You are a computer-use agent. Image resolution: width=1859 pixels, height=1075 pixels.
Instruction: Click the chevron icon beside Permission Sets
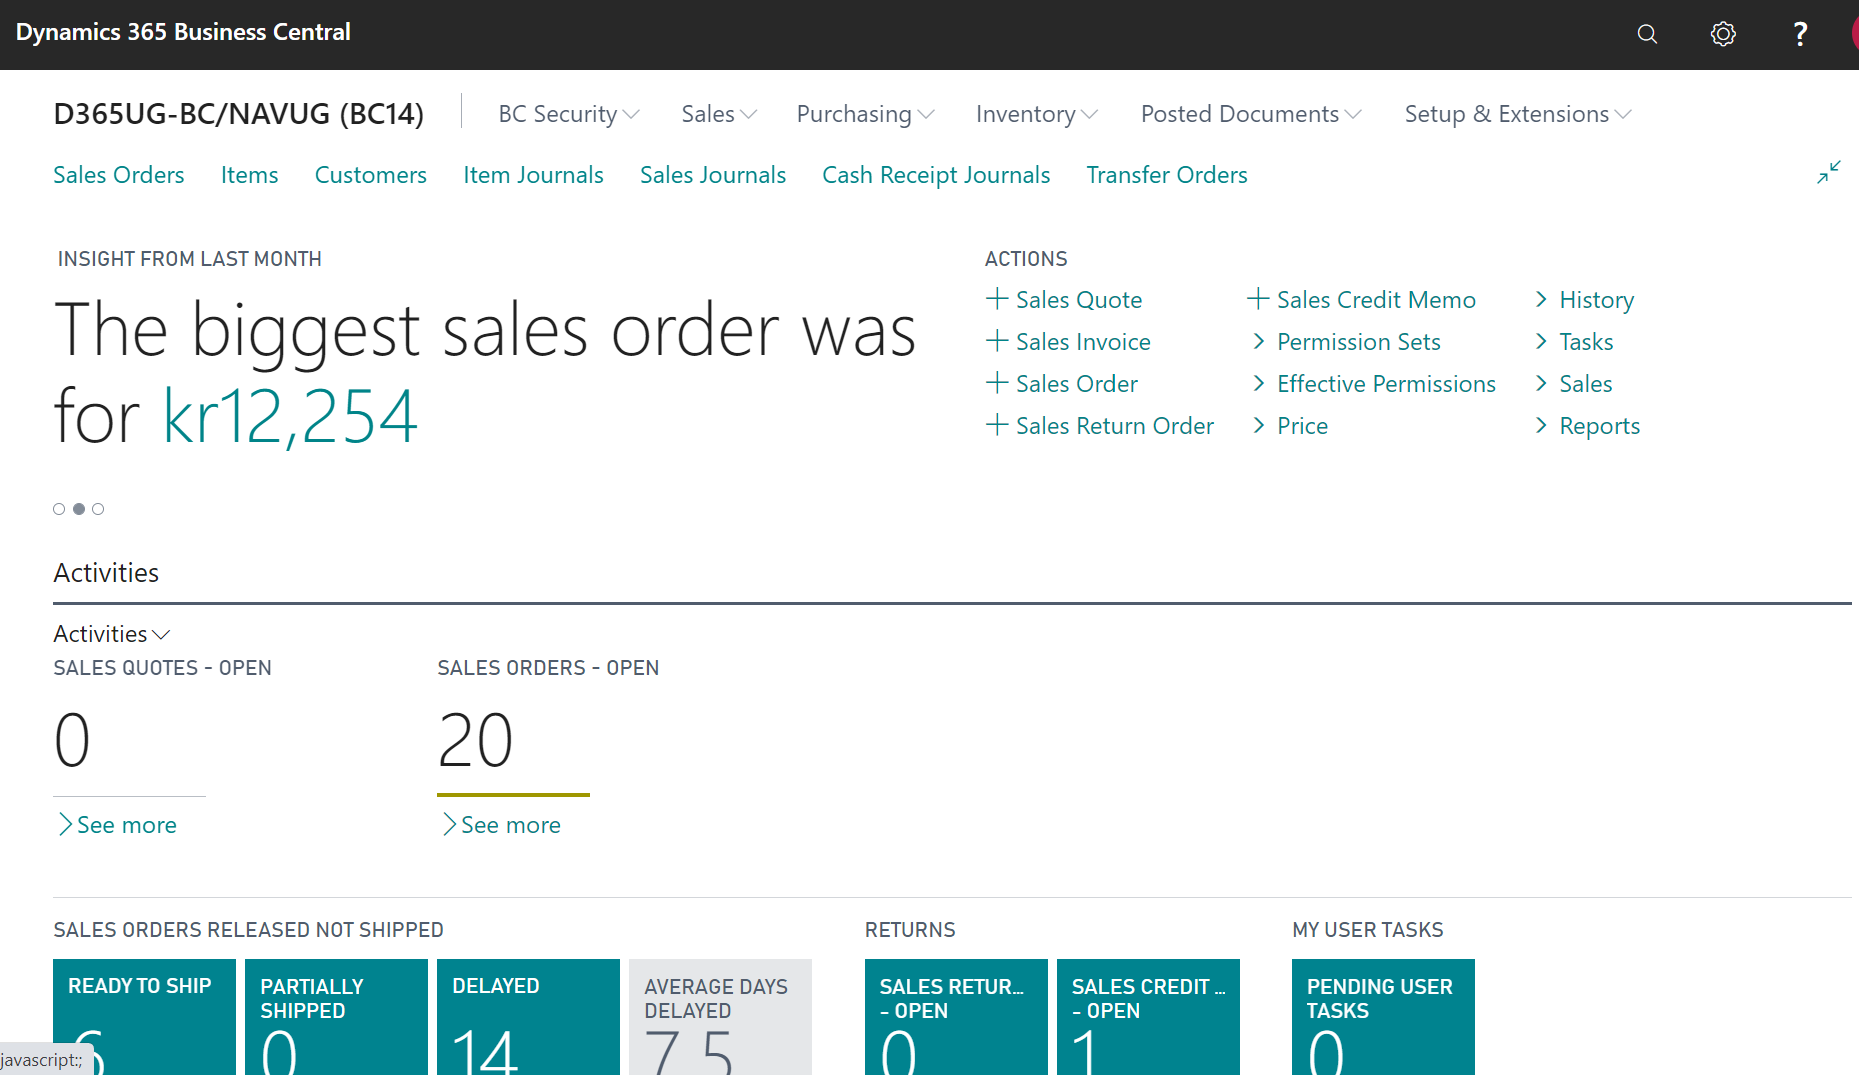[1259, 341]
